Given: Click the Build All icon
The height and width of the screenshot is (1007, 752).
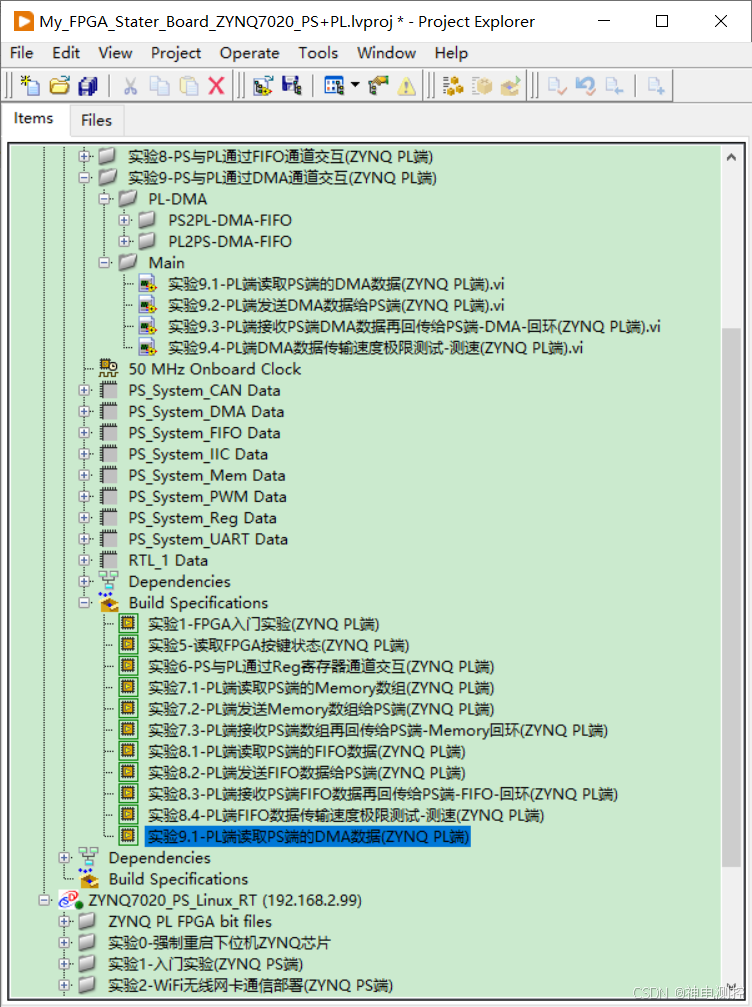Looking at the screenshot, I should pyautogui.click(x=453, y=85).
